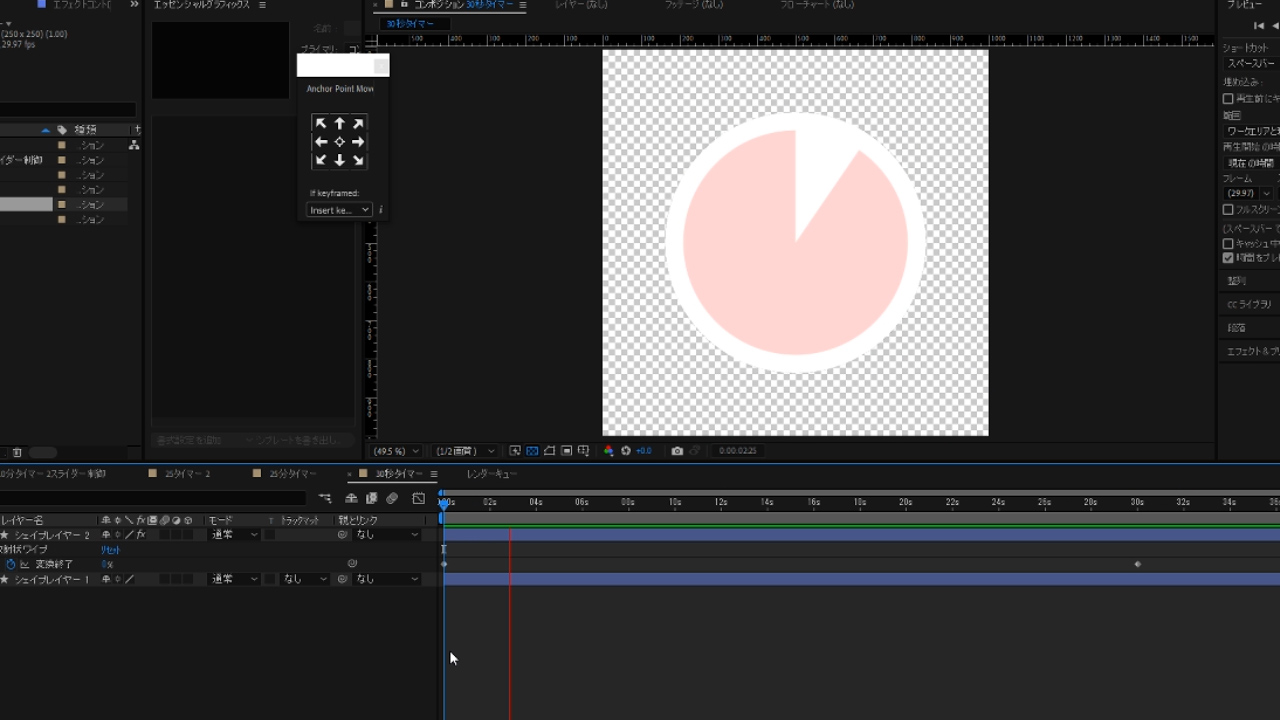Uncheck the checked checkbox in Preview panel
This screenshot has width=1280, height=720.
click(1228, 257)
